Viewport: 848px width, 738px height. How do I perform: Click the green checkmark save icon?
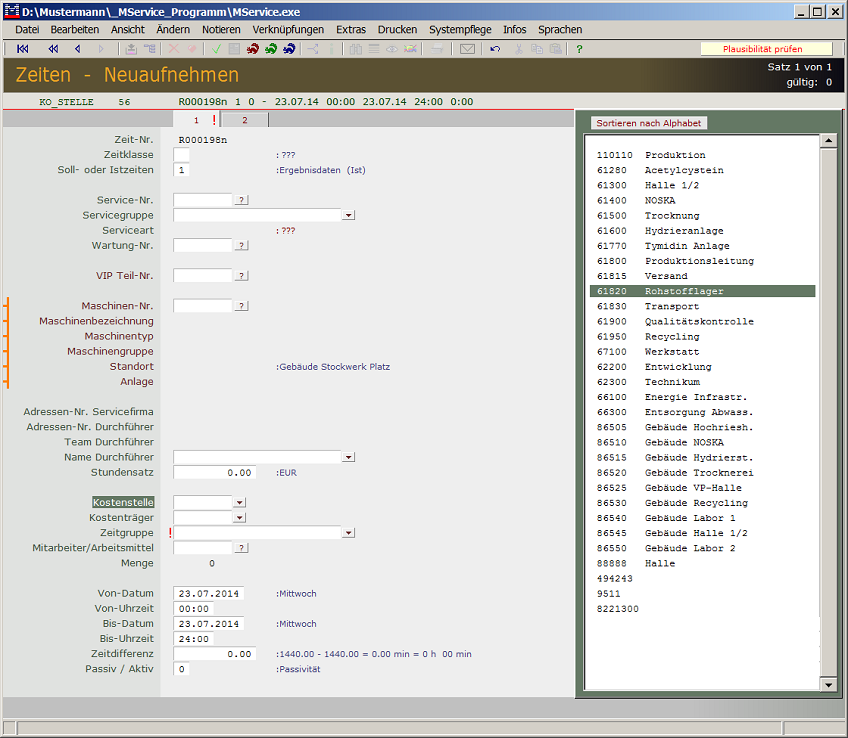coord(216,49)
